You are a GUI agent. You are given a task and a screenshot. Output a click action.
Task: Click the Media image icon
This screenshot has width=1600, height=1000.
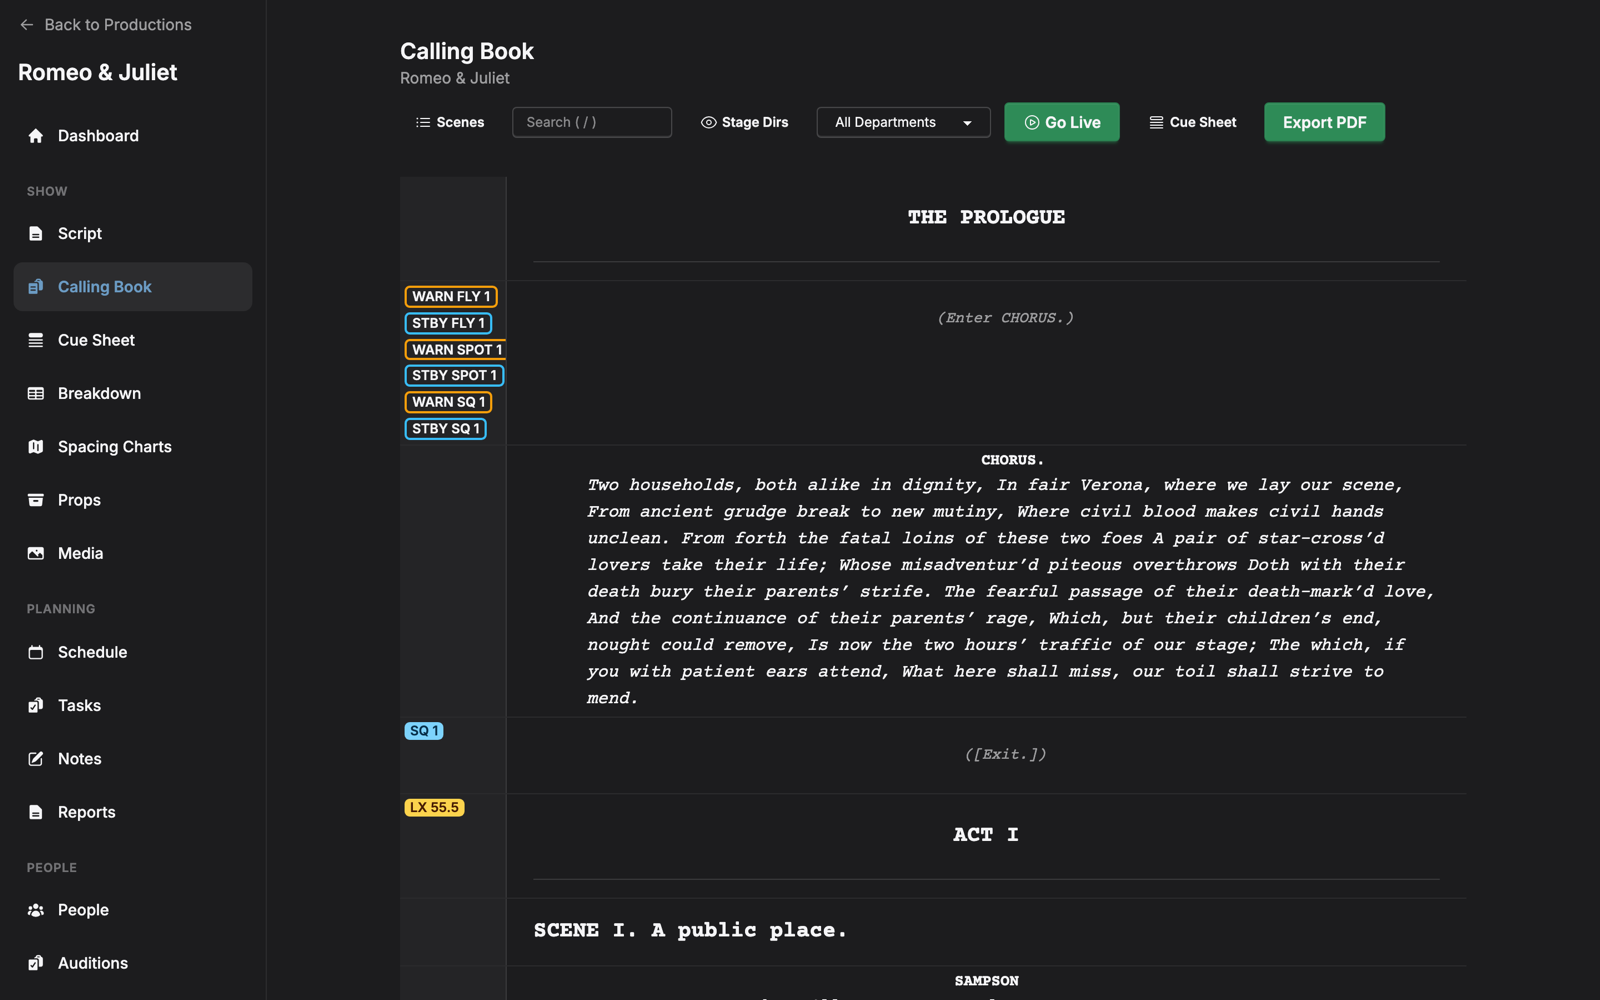click(x=36, y=553)
